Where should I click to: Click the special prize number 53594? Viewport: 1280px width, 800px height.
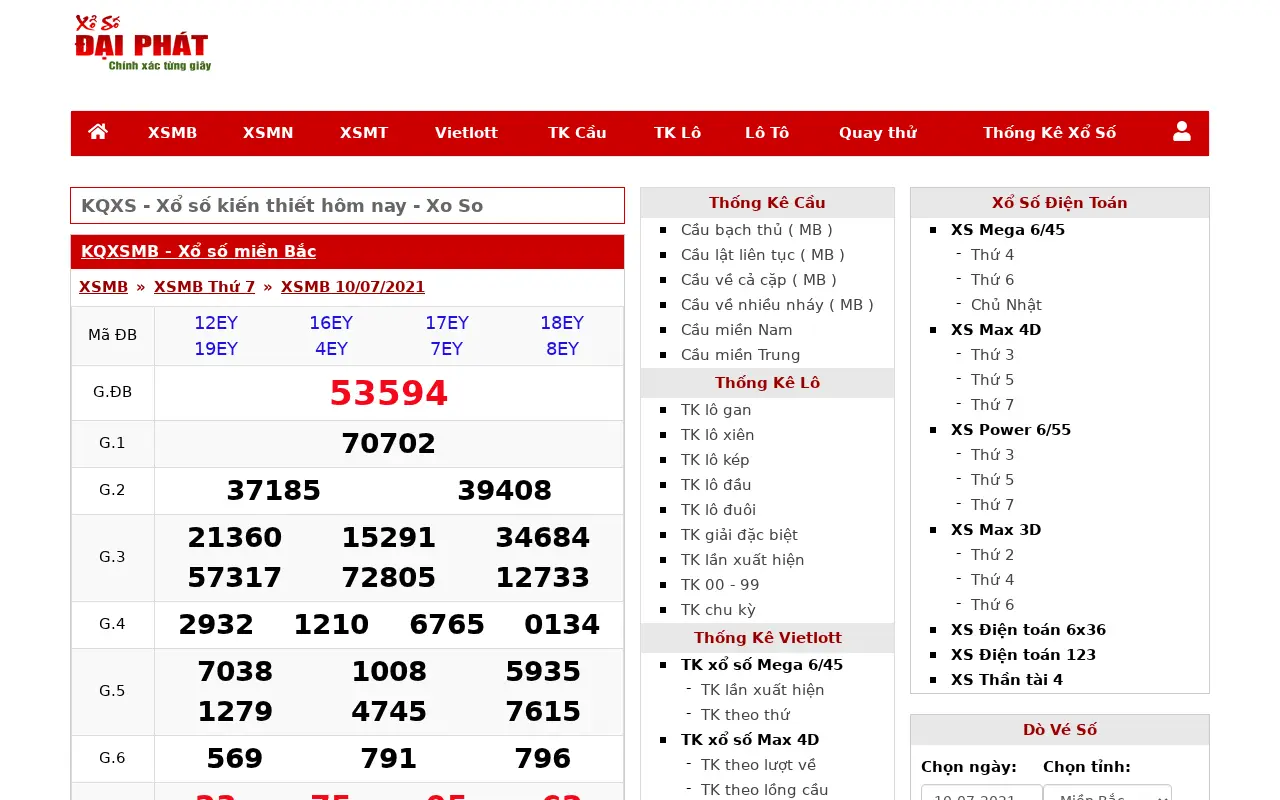point(389,393)
